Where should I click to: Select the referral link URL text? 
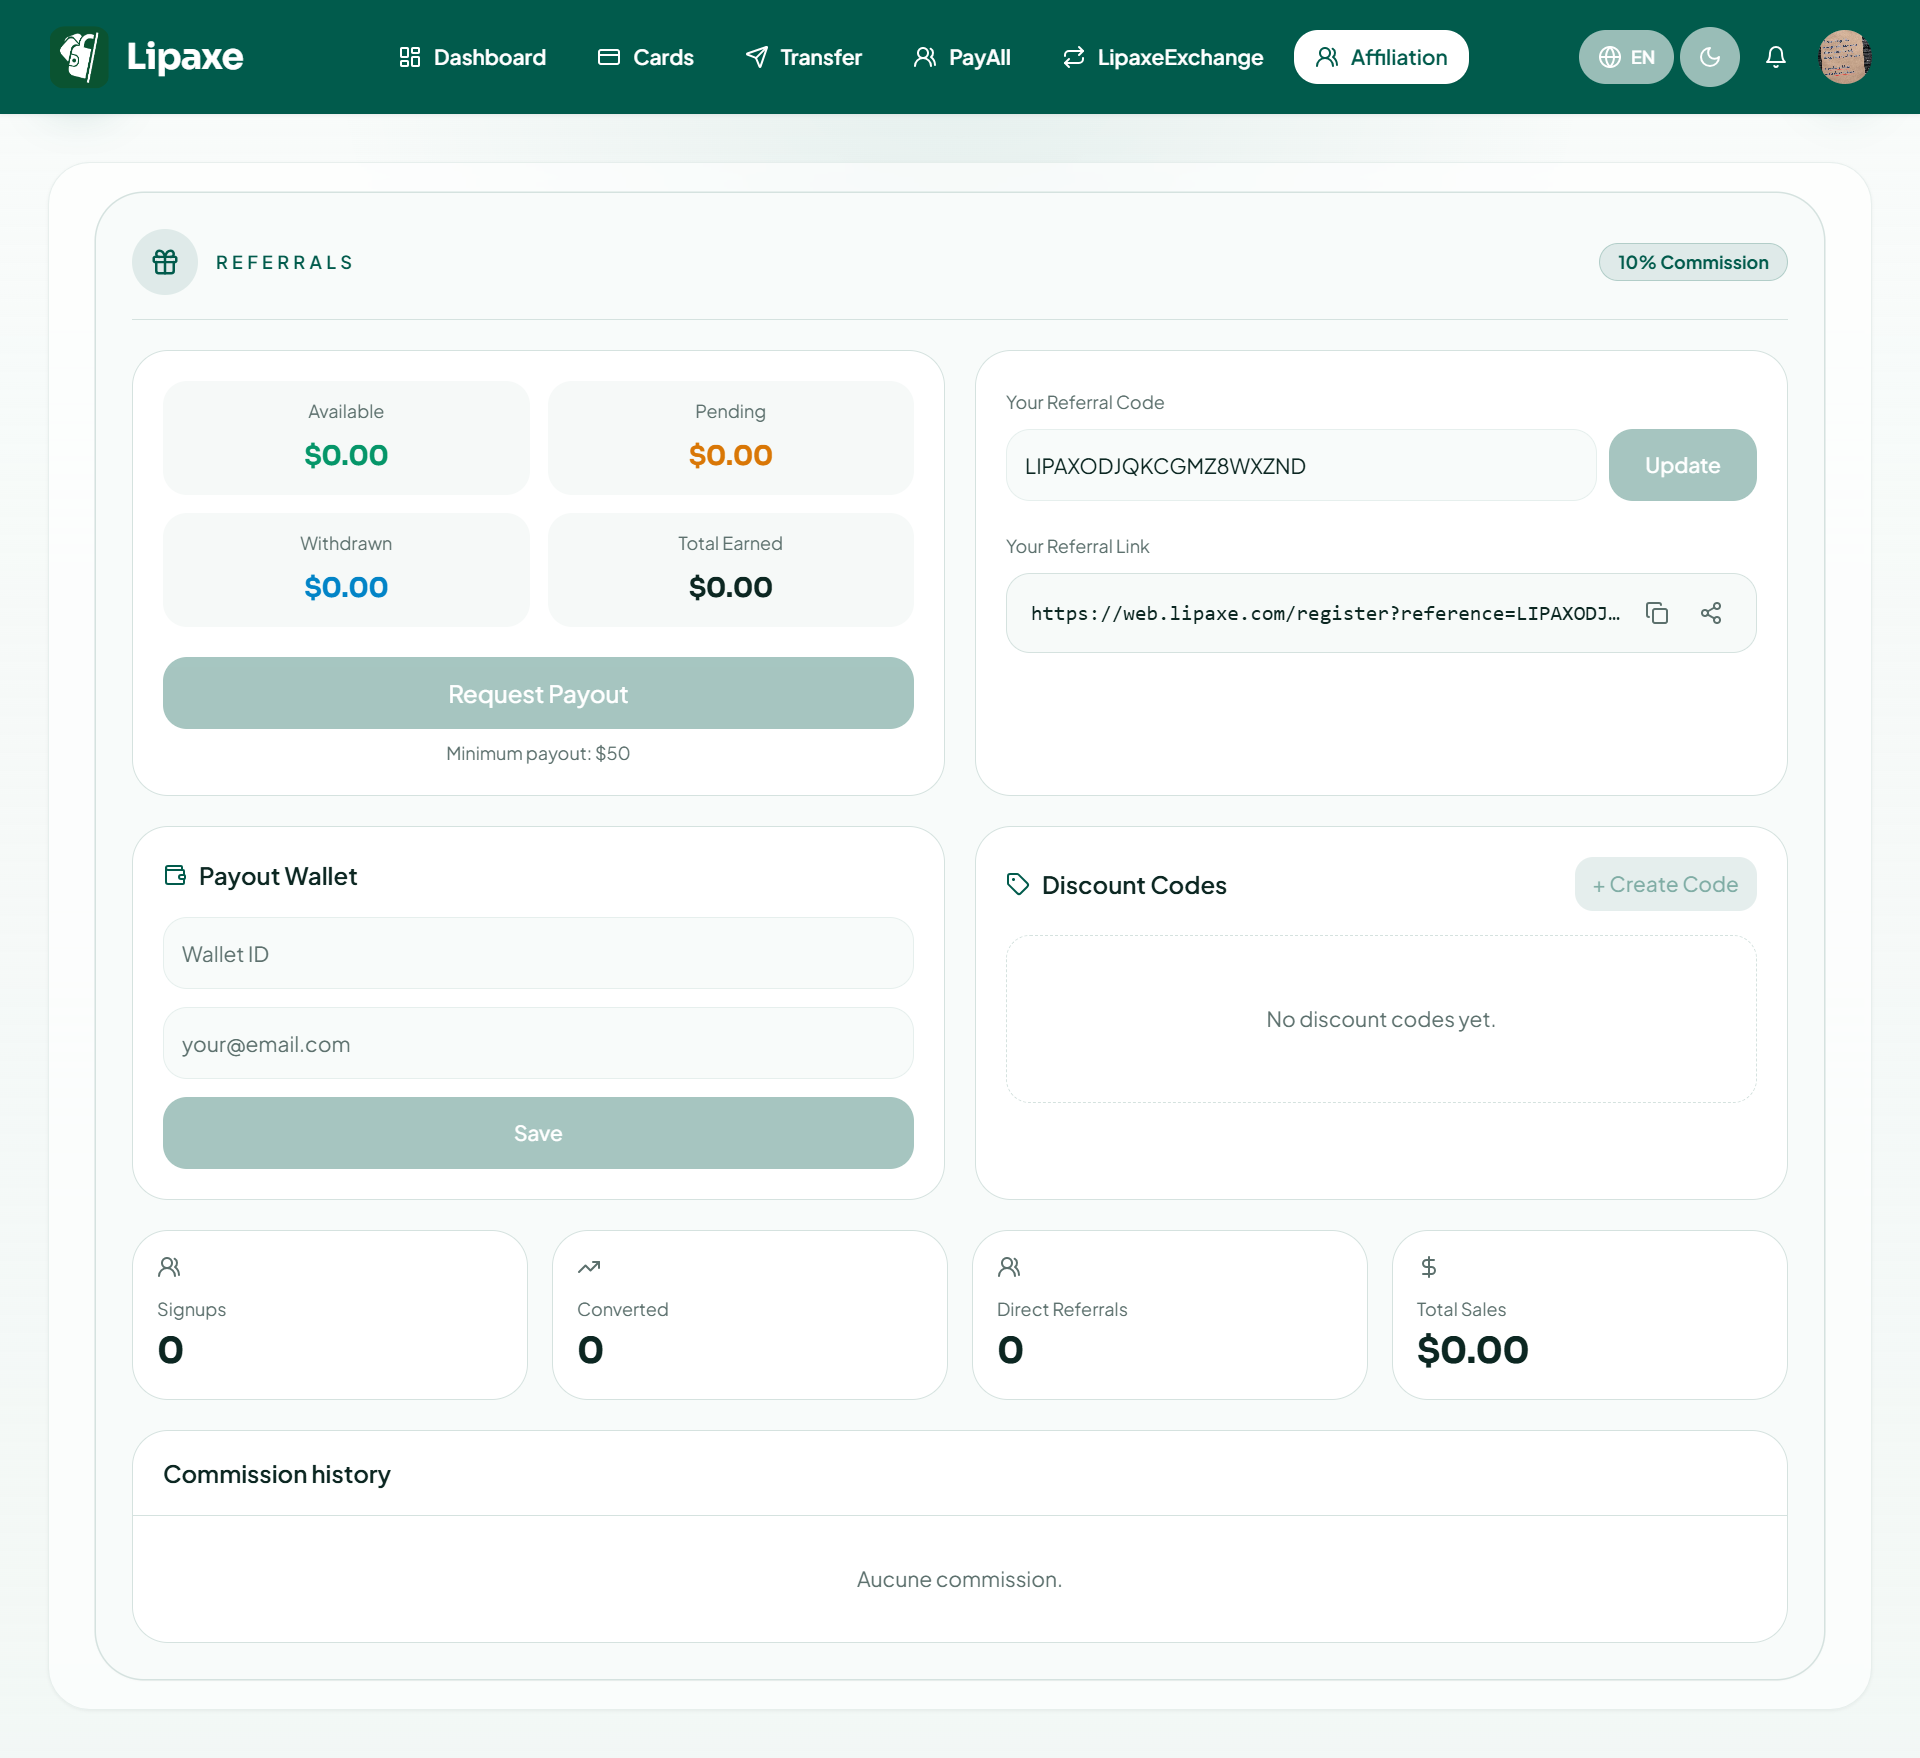pyautogui.click(x=1326, y=613)
